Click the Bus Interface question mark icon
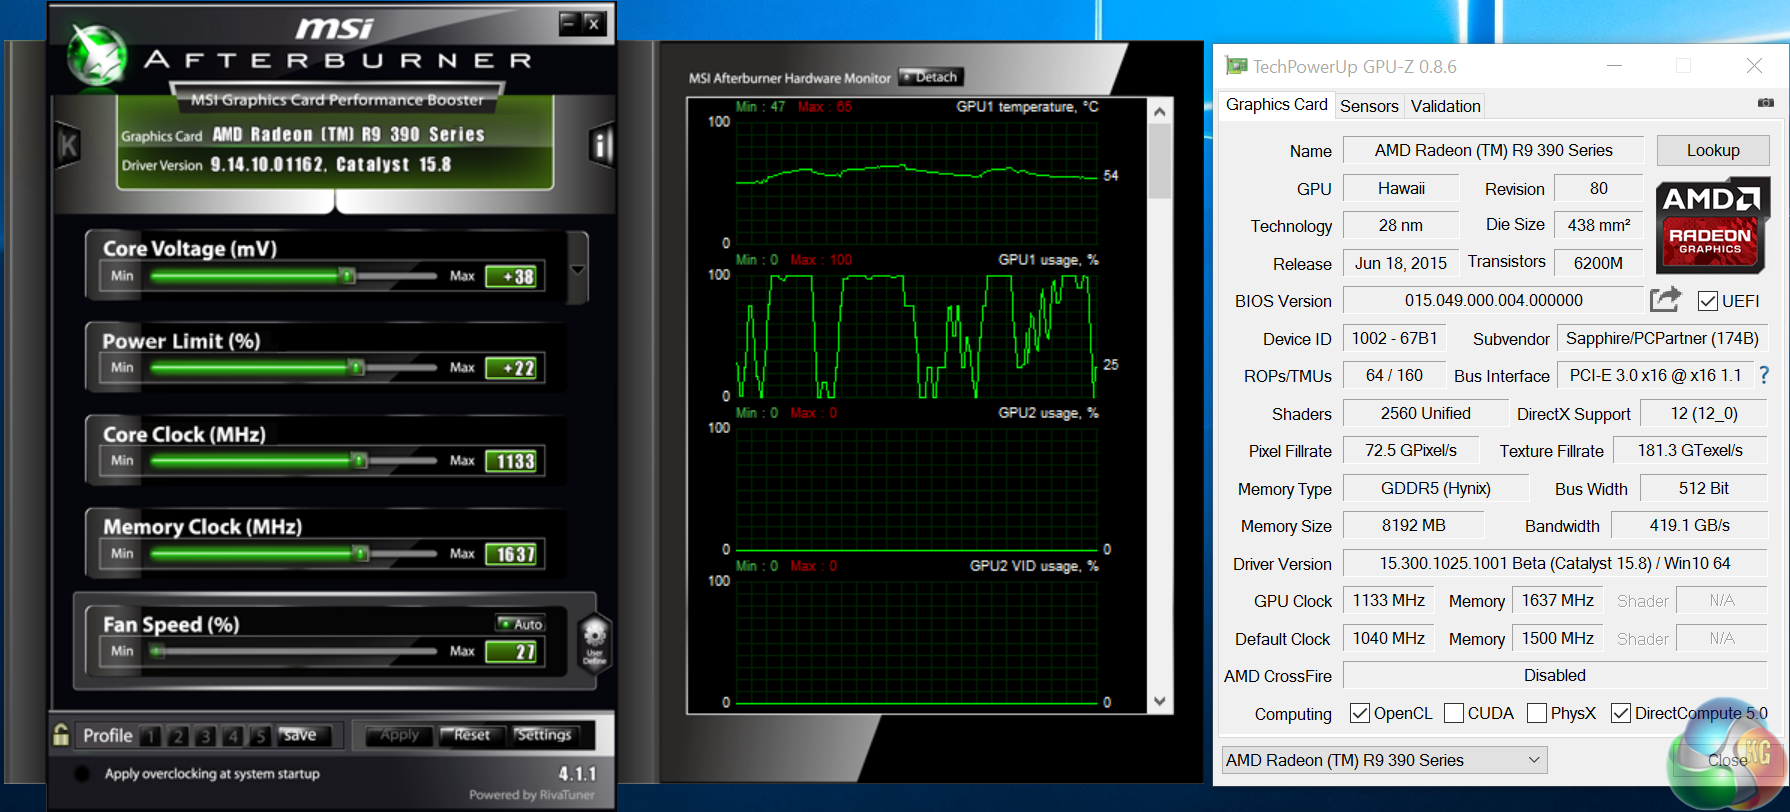The height and width of the screenshot is (812, 1790). [x=1764, y=375]
